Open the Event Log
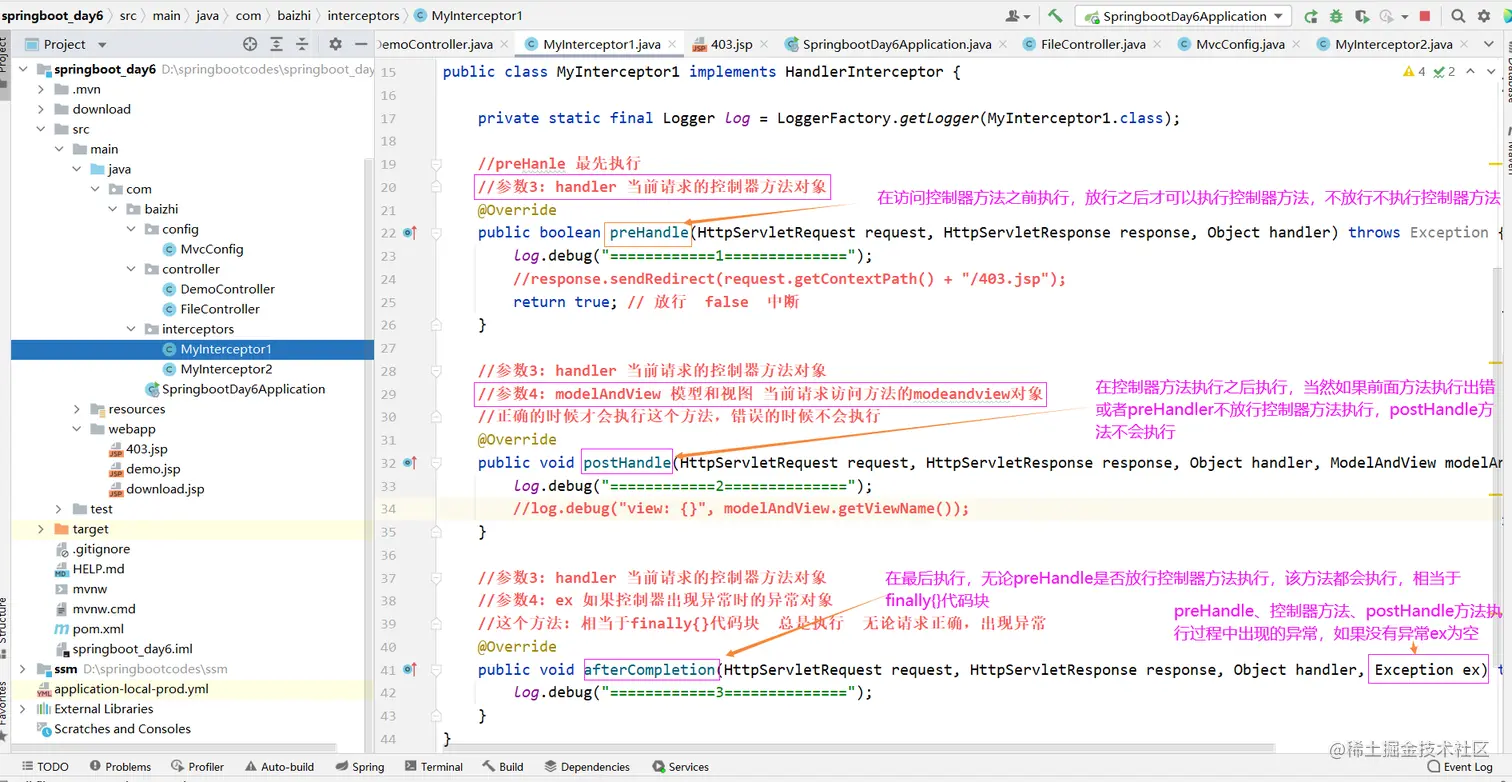This screenshot has height=782, width=1512. click(x=1459, y=767)
